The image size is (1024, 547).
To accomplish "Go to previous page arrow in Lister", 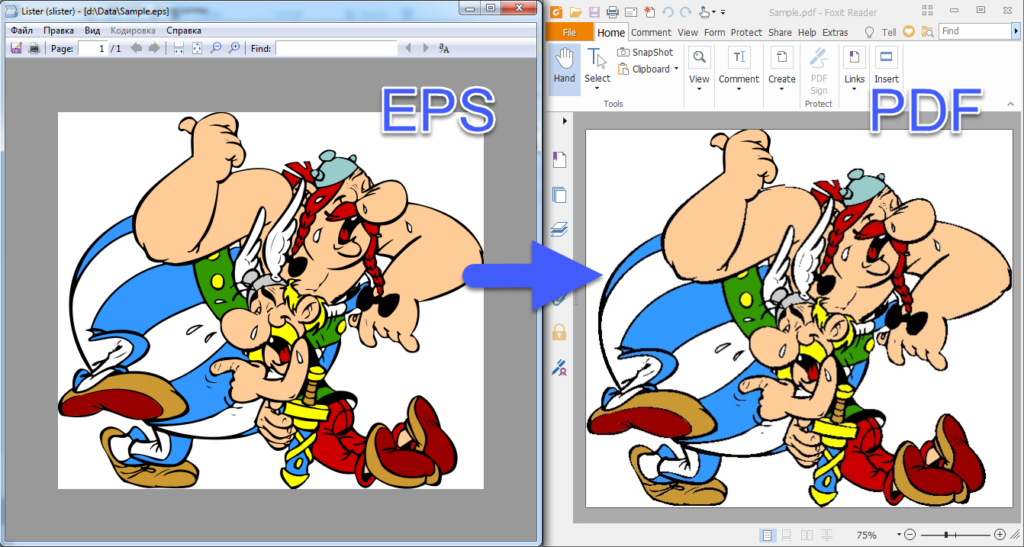I will (x=136, y=48).
